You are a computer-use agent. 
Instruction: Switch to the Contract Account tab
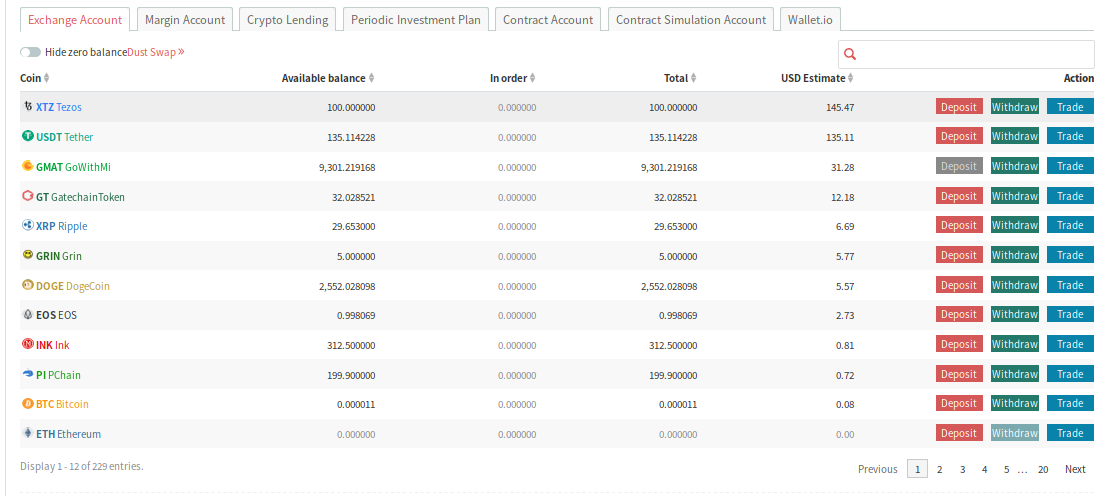point(548,20)
